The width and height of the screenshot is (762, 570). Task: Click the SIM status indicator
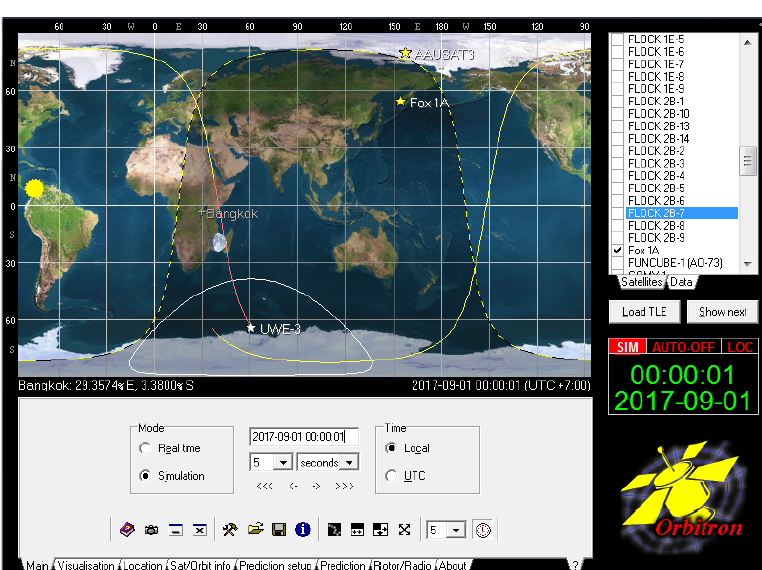(627, 347)
